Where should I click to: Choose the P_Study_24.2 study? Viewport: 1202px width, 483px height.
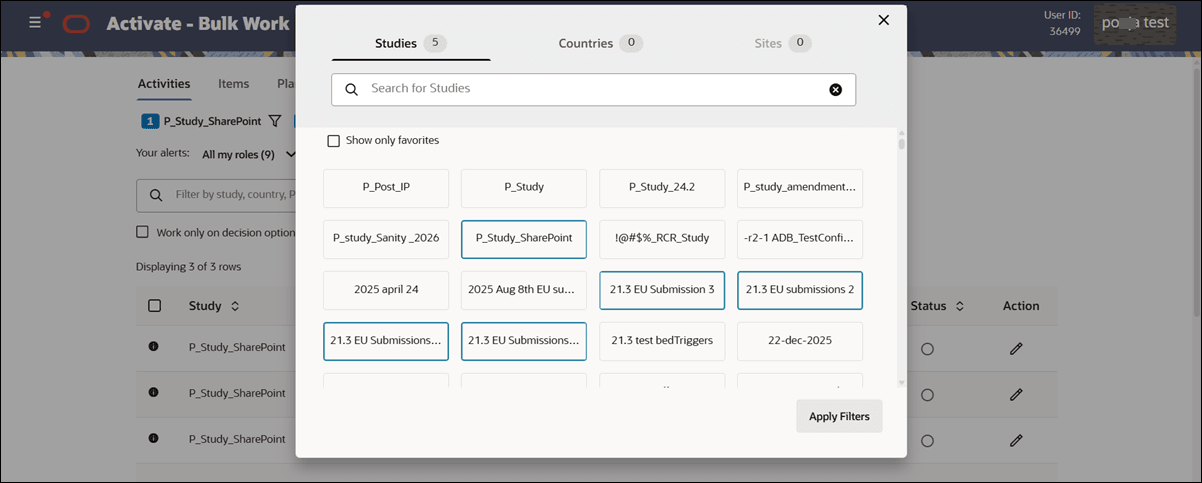[662, 188]
